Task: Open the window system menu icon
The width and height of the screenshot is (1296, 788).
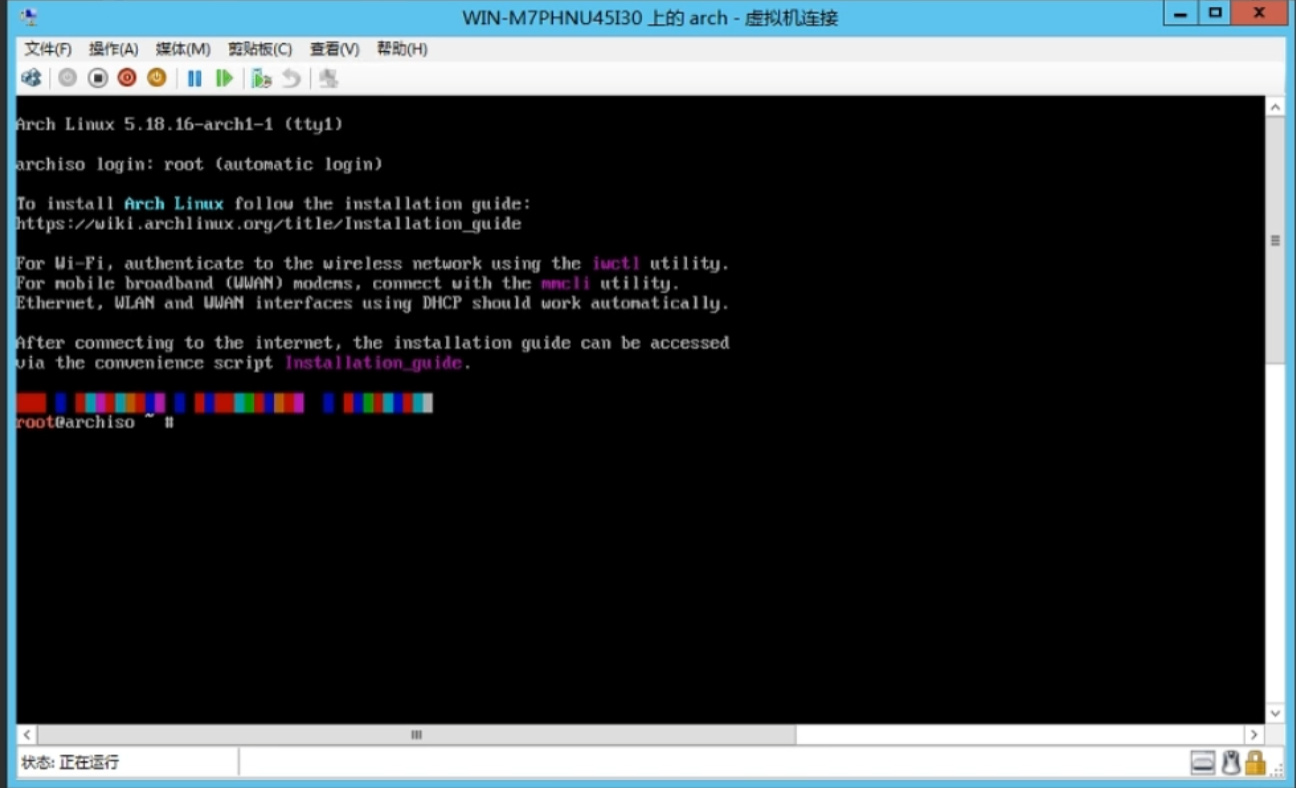Action: [29, 16]
